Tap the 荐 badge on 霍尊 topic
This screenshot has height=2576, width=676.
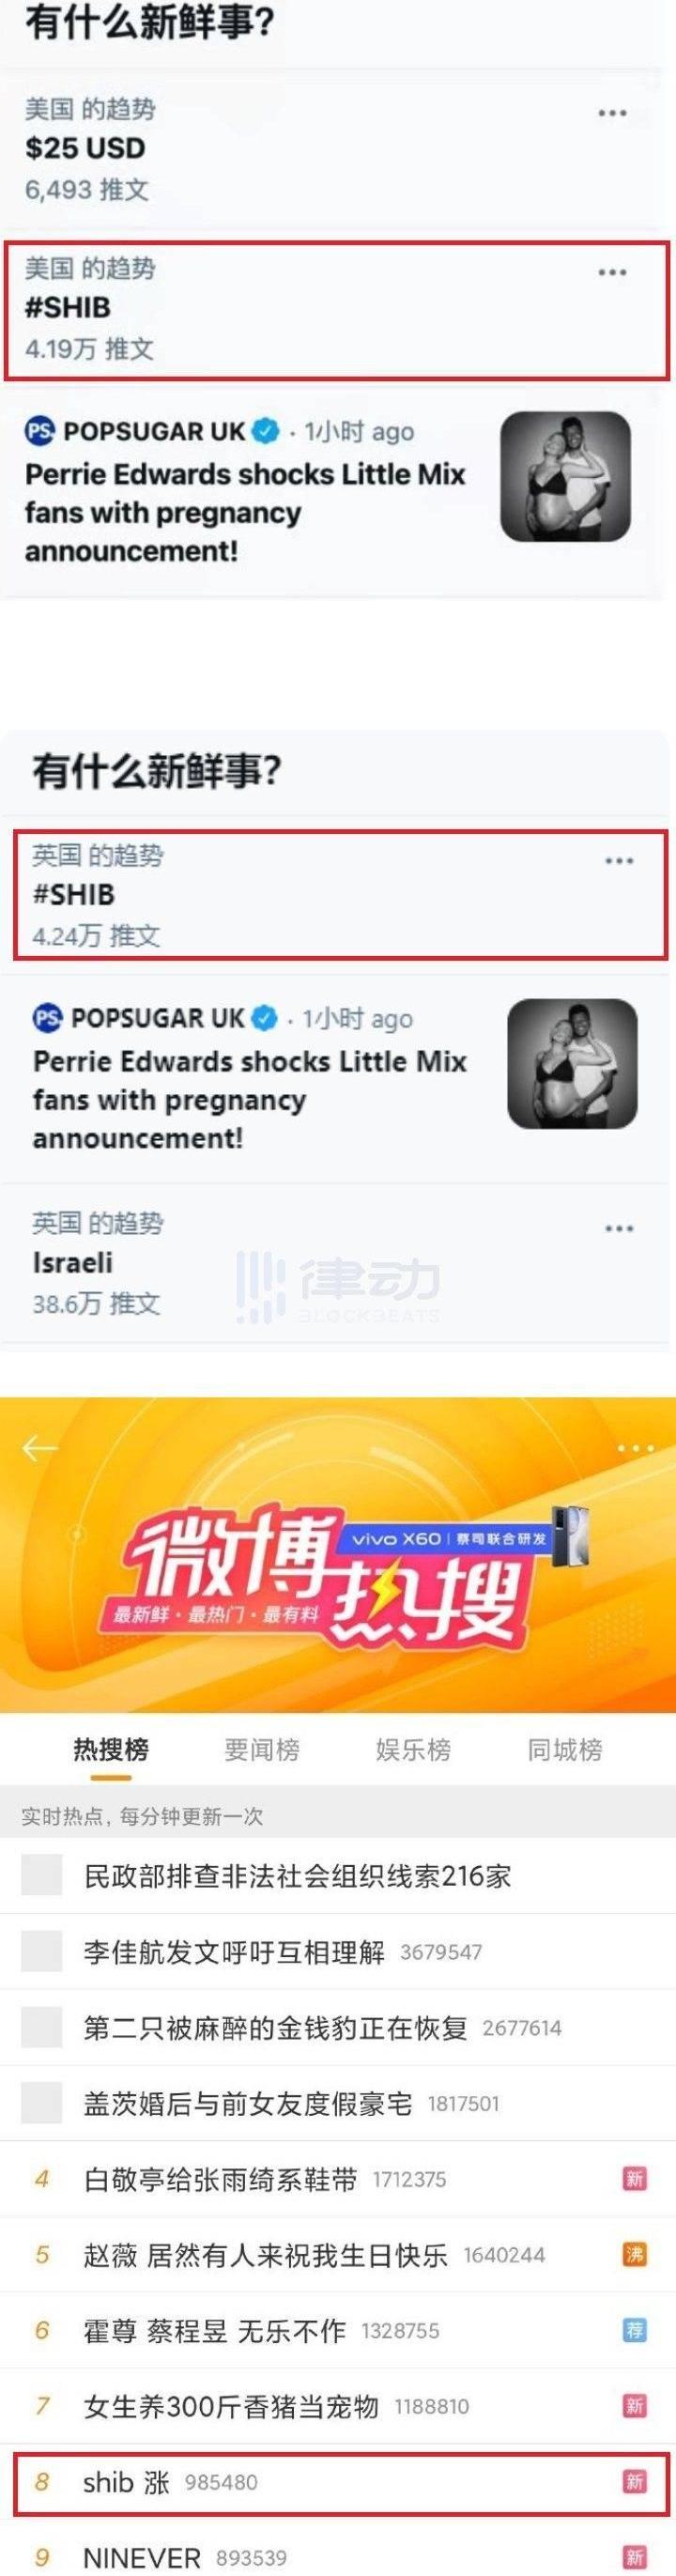[634, 2329]
